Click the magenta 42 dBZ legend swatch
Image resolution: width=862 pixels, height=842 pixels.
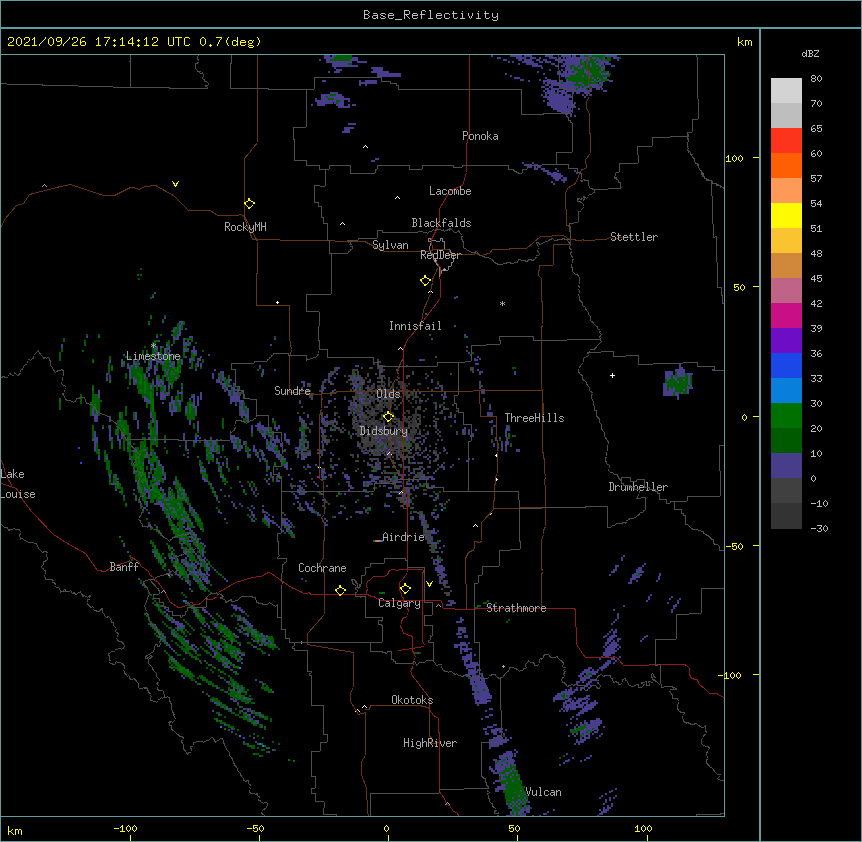pyautogui.click(x=786, y=315)
